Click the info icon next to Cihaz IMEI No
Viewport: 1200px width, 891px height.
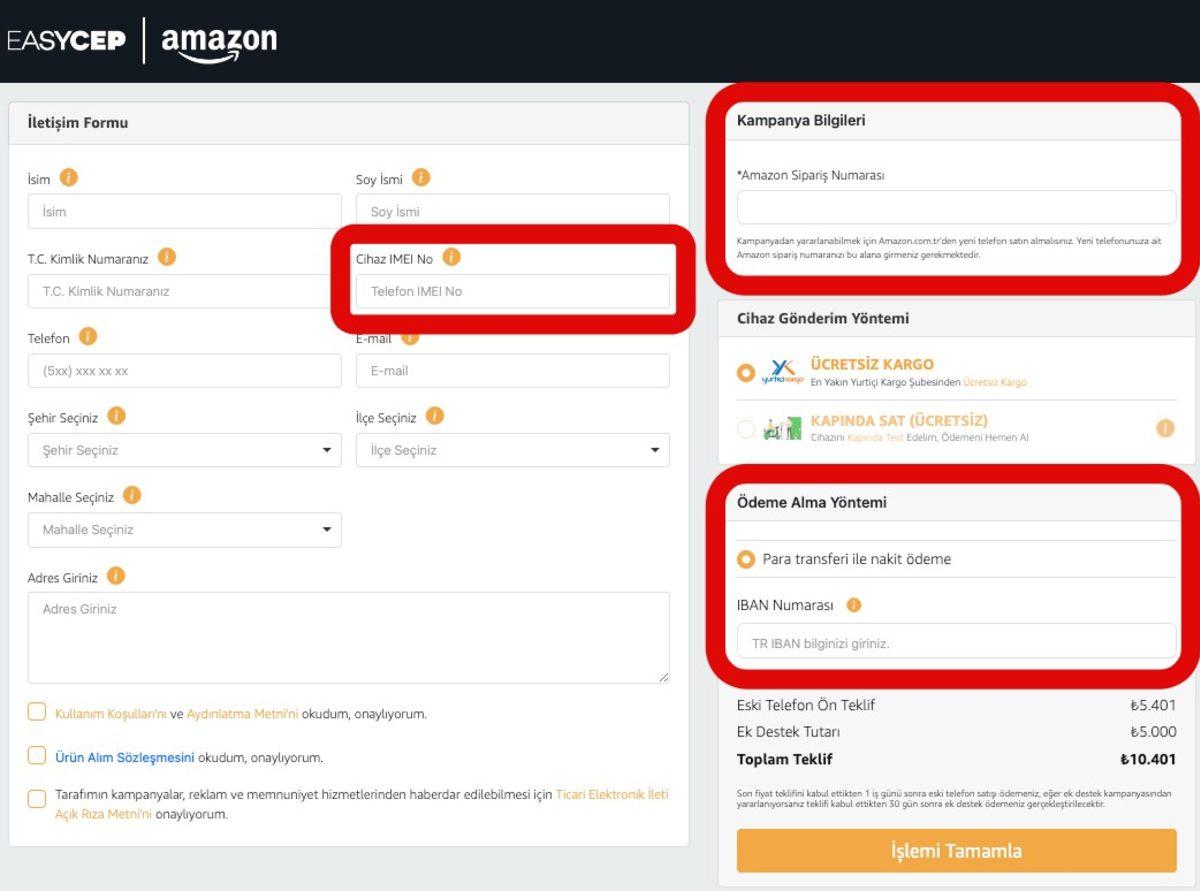tap(450, 257)
